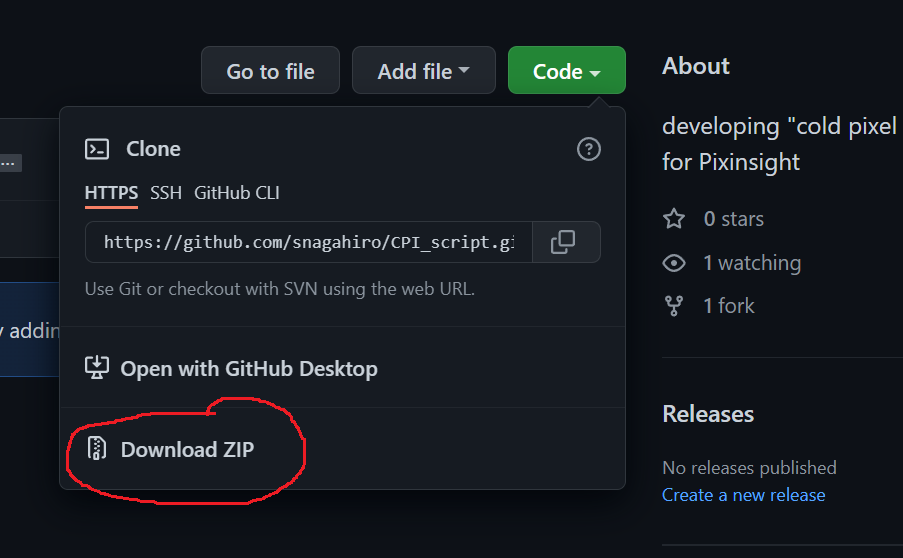Open the 0 stars link
This screenshot has width=903, height=558.
[x=734, y=219]
